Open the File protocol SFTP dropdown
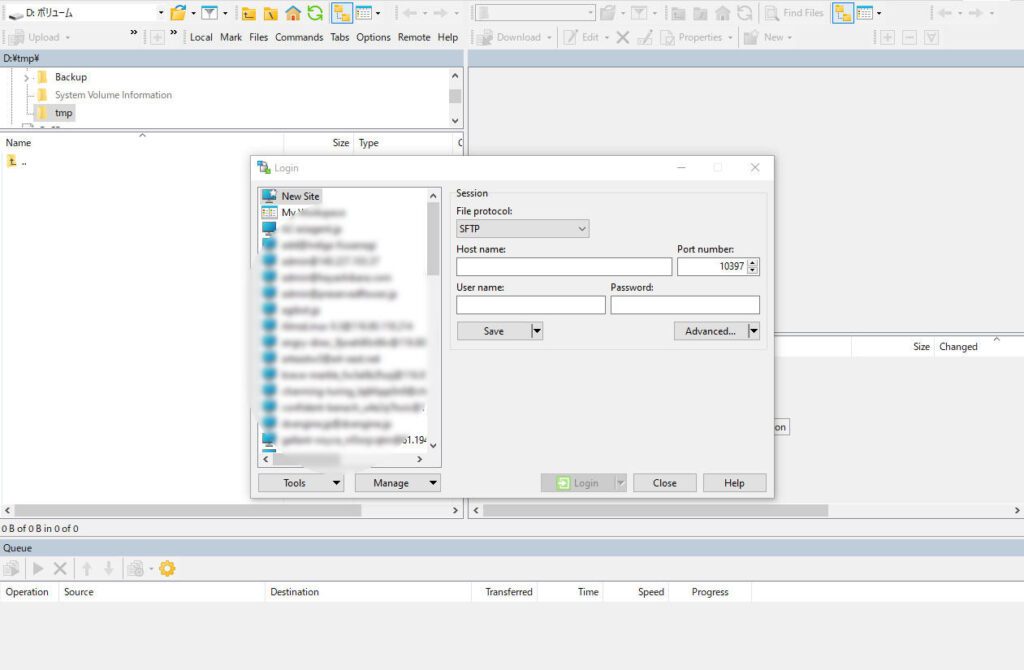Image resolution: width=1024 pixels, height=670 pixels. pyautogui.click(x=522, y=229)
